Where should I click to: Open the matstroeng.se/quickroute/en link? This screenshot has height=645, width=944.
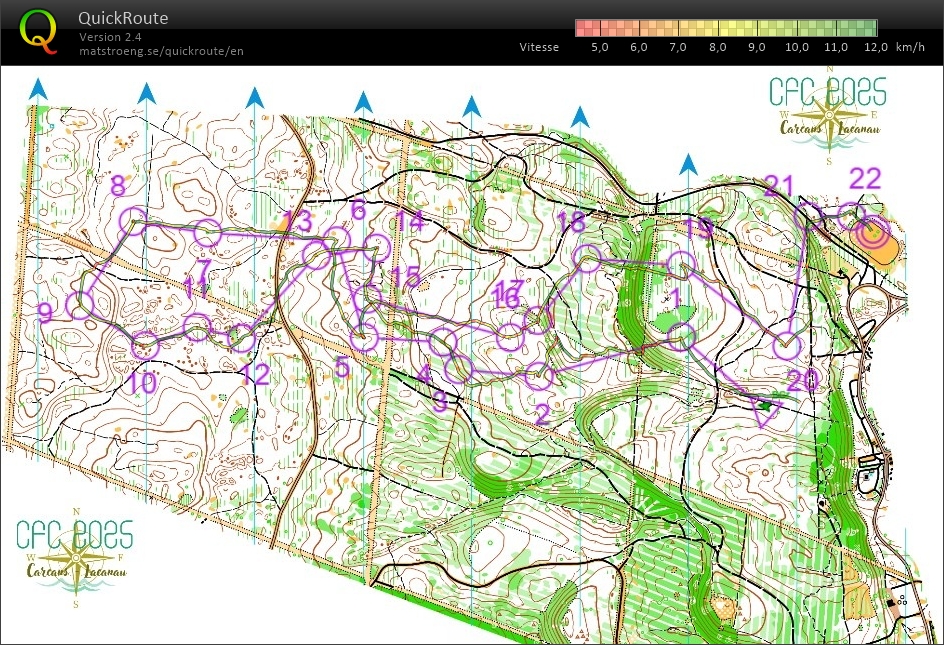coord(161,51)
